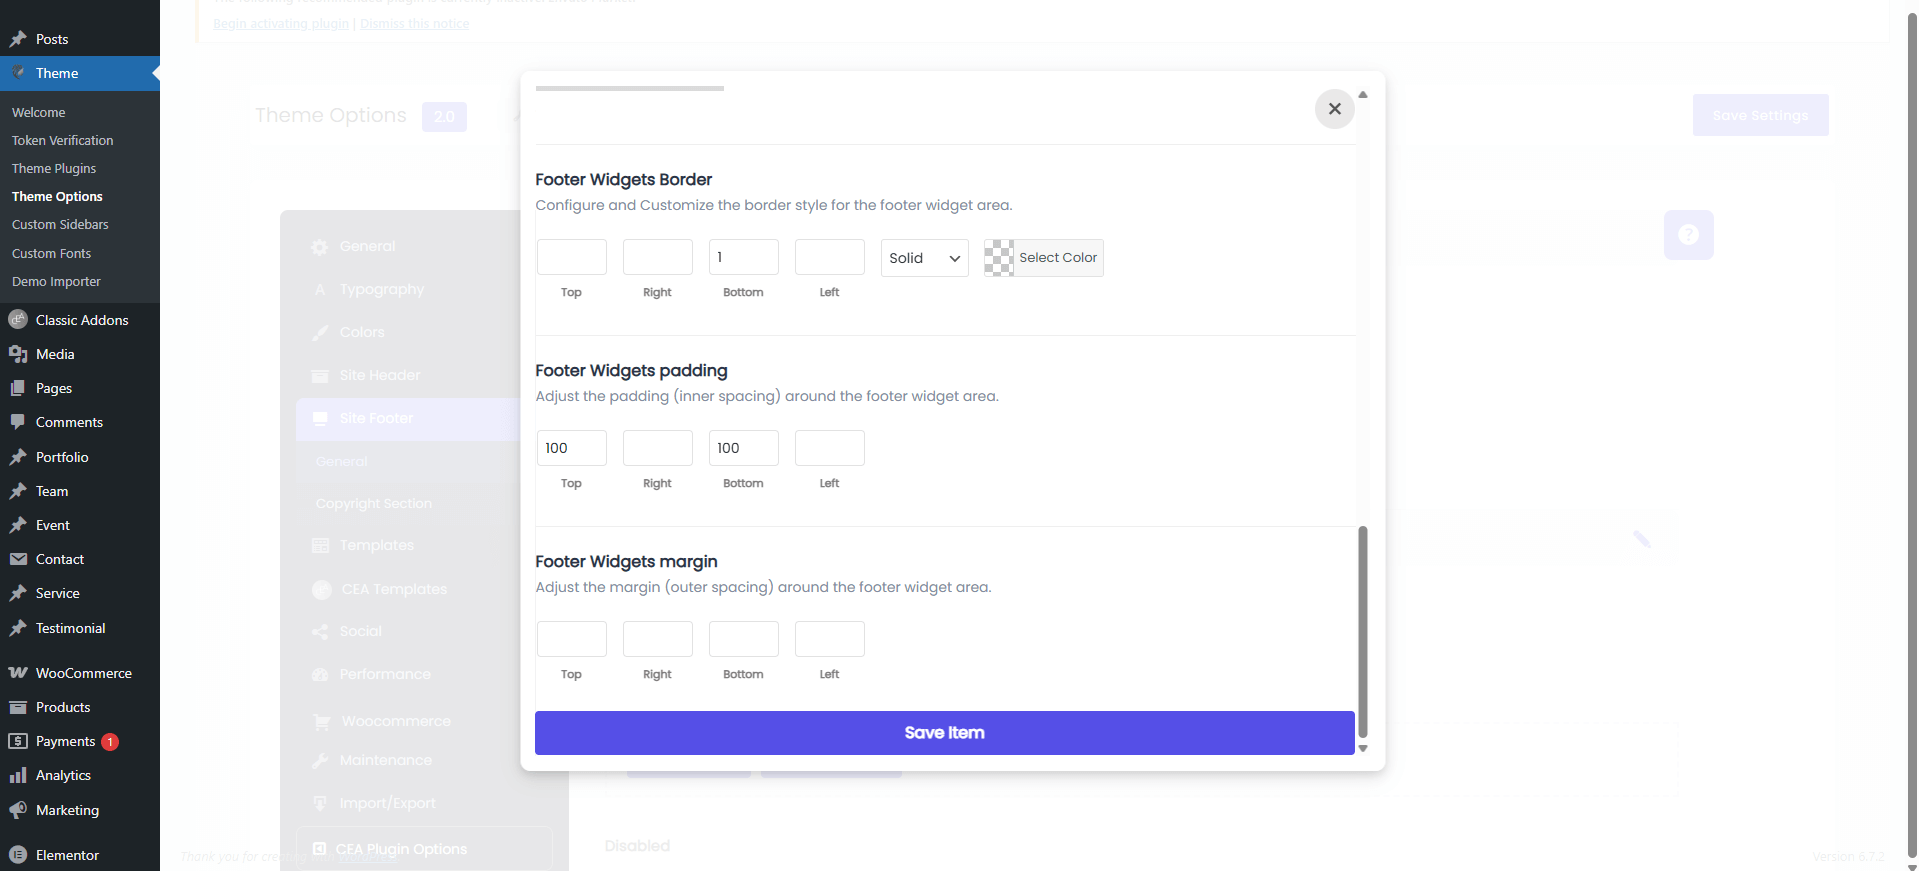This screenshot has height=871, width=1919.
Task: Click the border Bottom input field
Action: (x=743, y=257)
